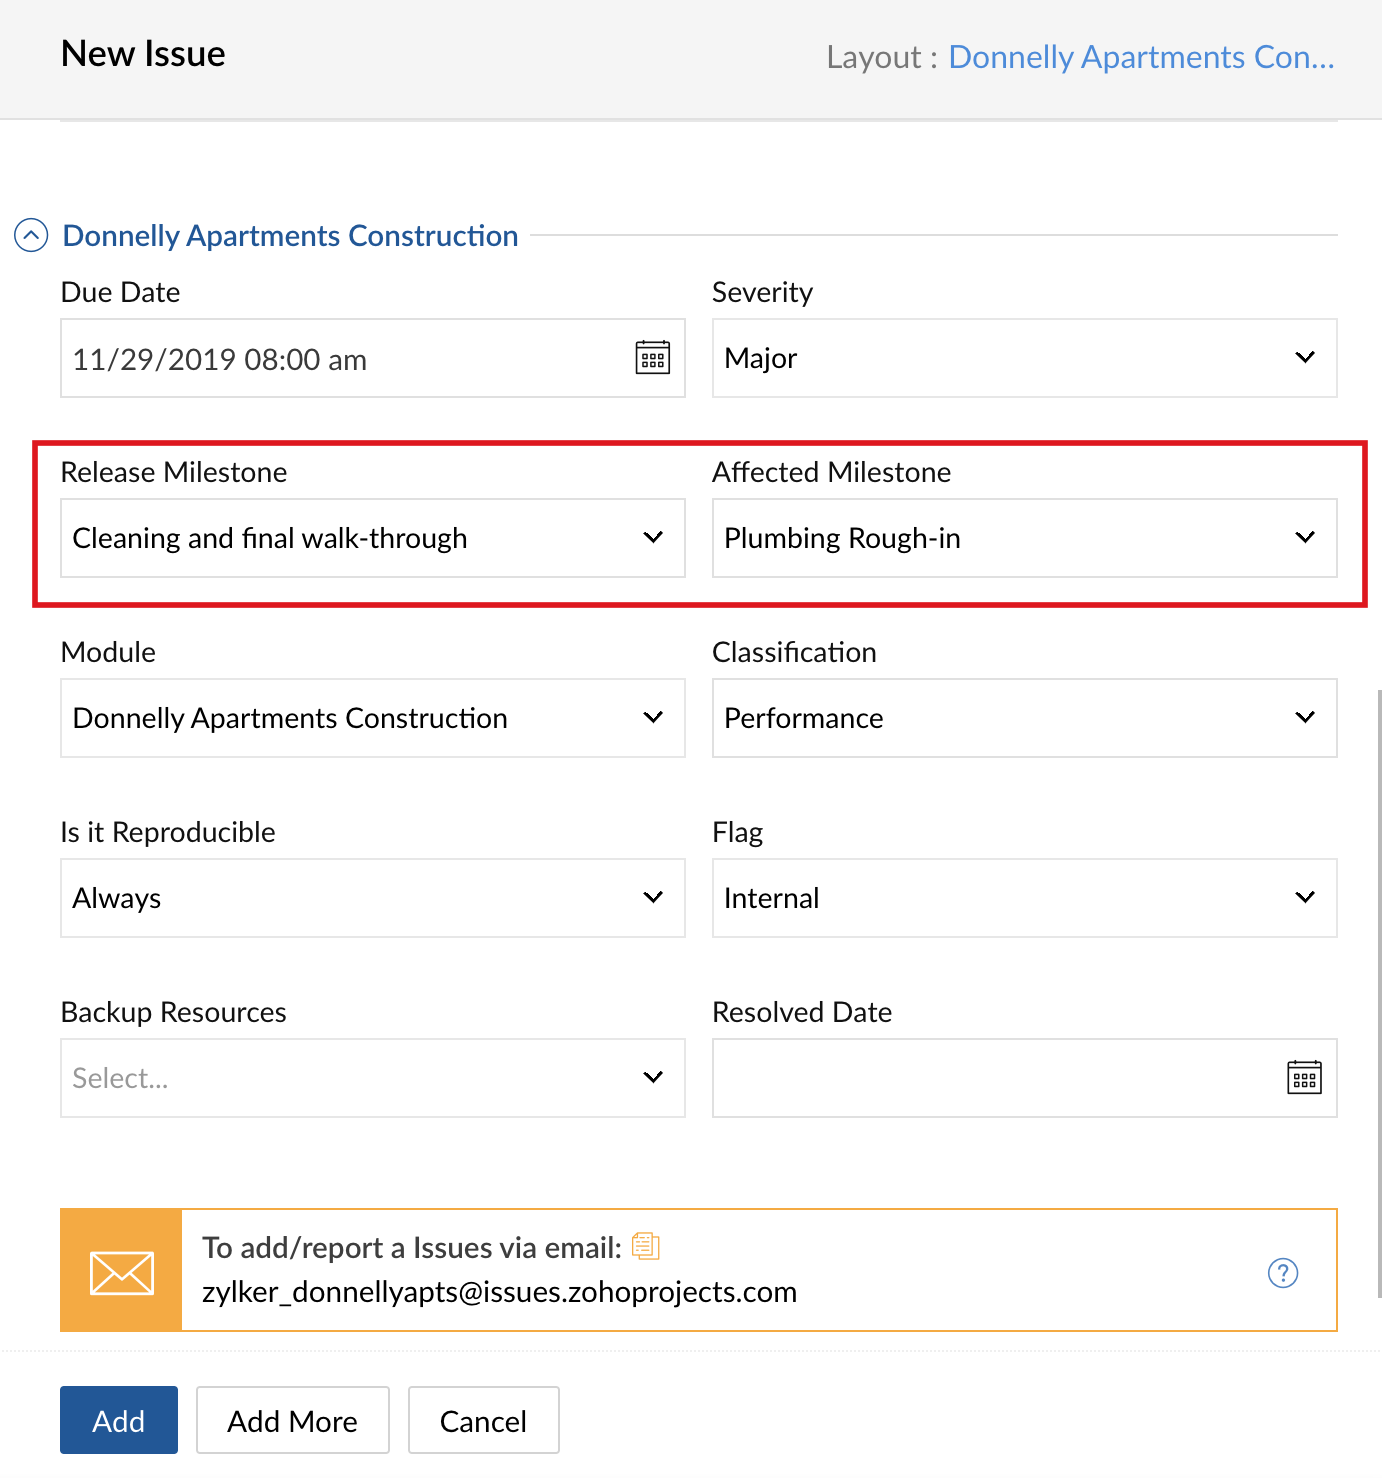Open the Module dropdown
1382x1478 pixels.
click(372, 718)
